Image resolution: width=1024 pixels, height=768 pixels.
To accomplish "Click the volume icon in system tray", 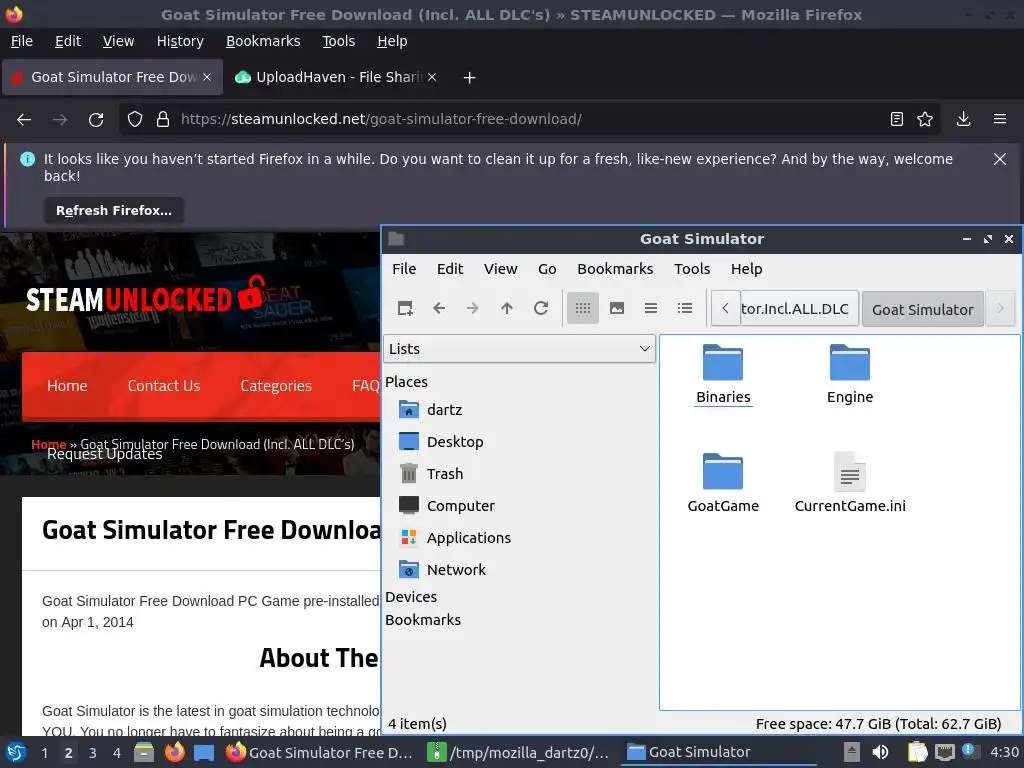I will (x=880, y=753).
